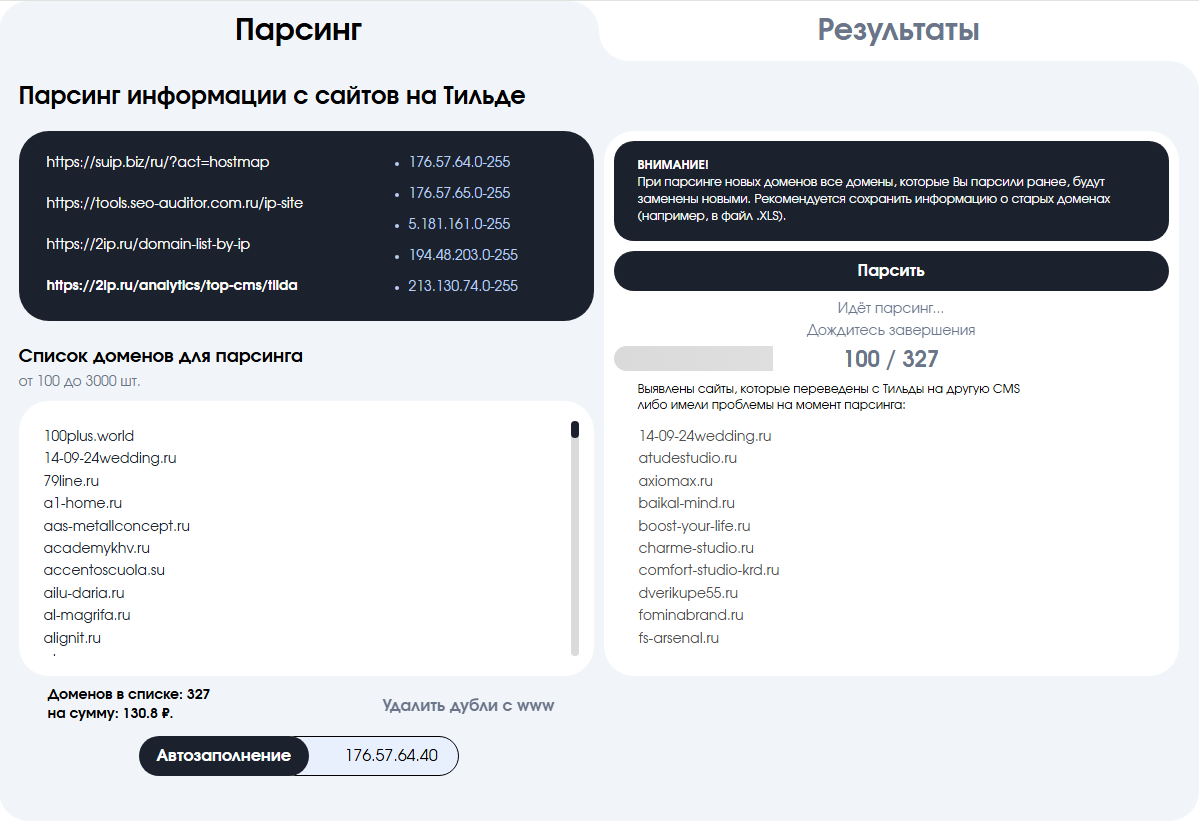This screenshot has width=1199, height=822.
Task: Click baikal-mind.ru in problem sites list
Action: click(x=687, y=503)
